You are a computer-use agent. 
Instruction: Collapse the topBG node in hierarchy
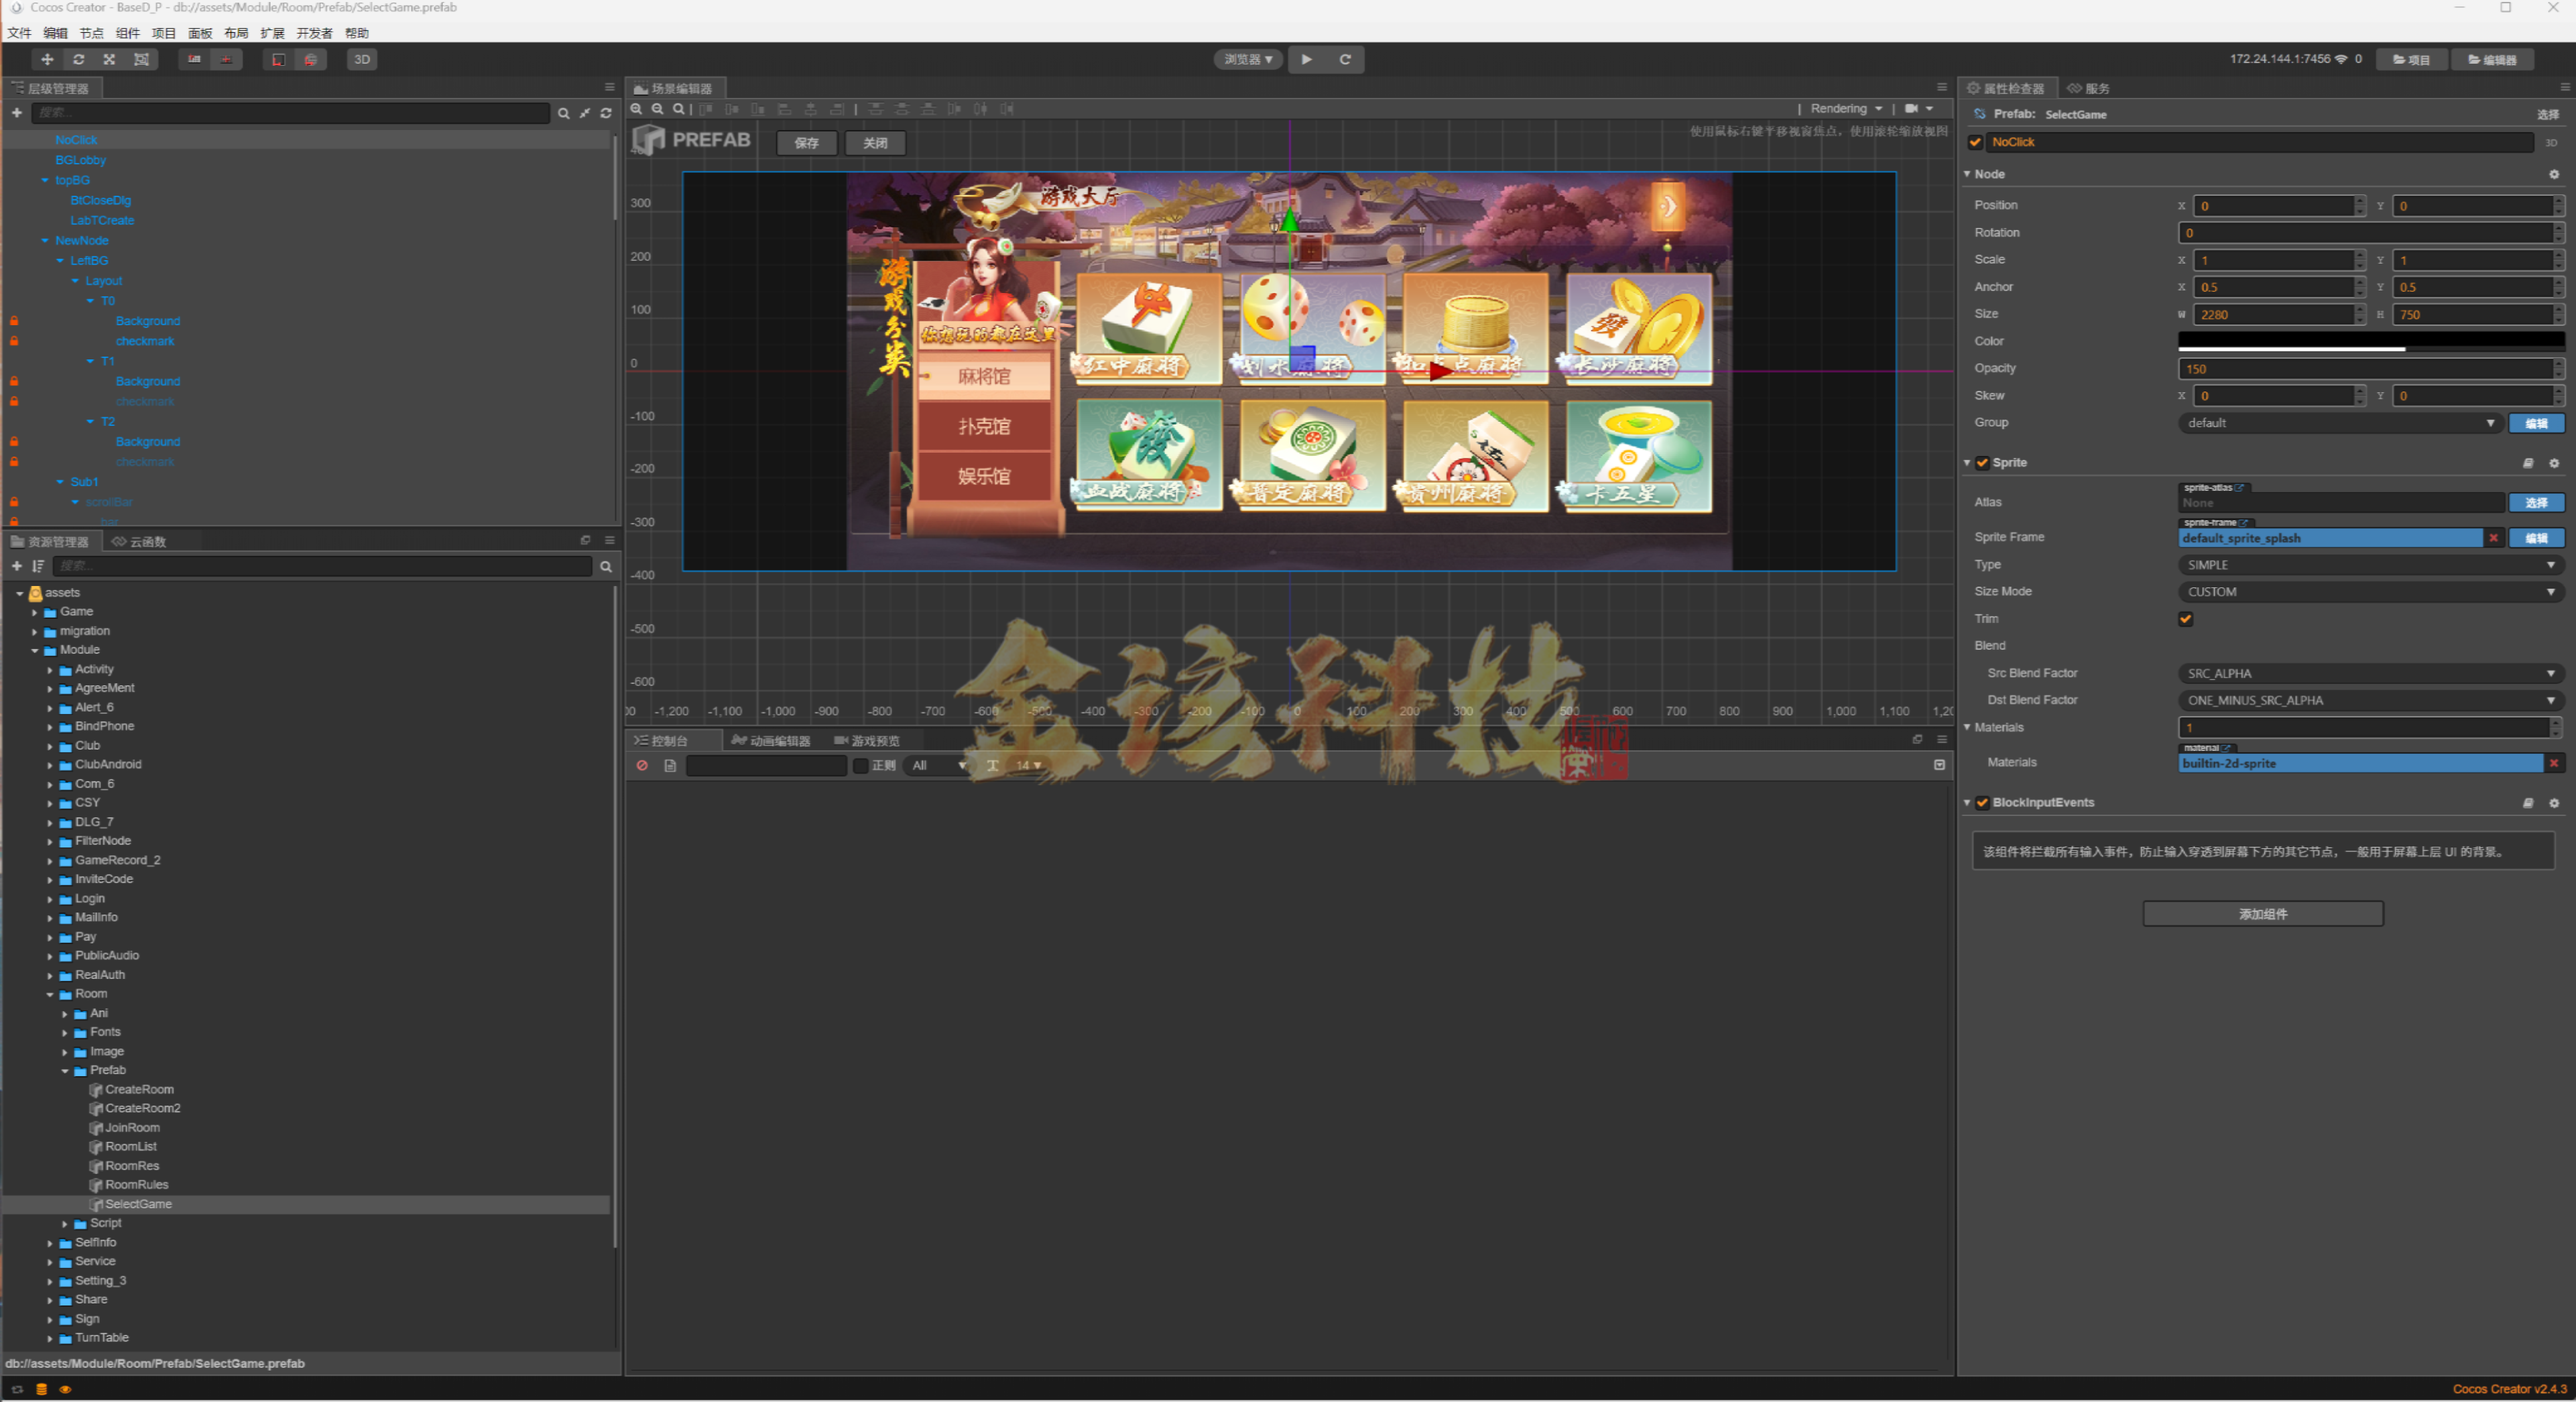(x=44, y=180)
